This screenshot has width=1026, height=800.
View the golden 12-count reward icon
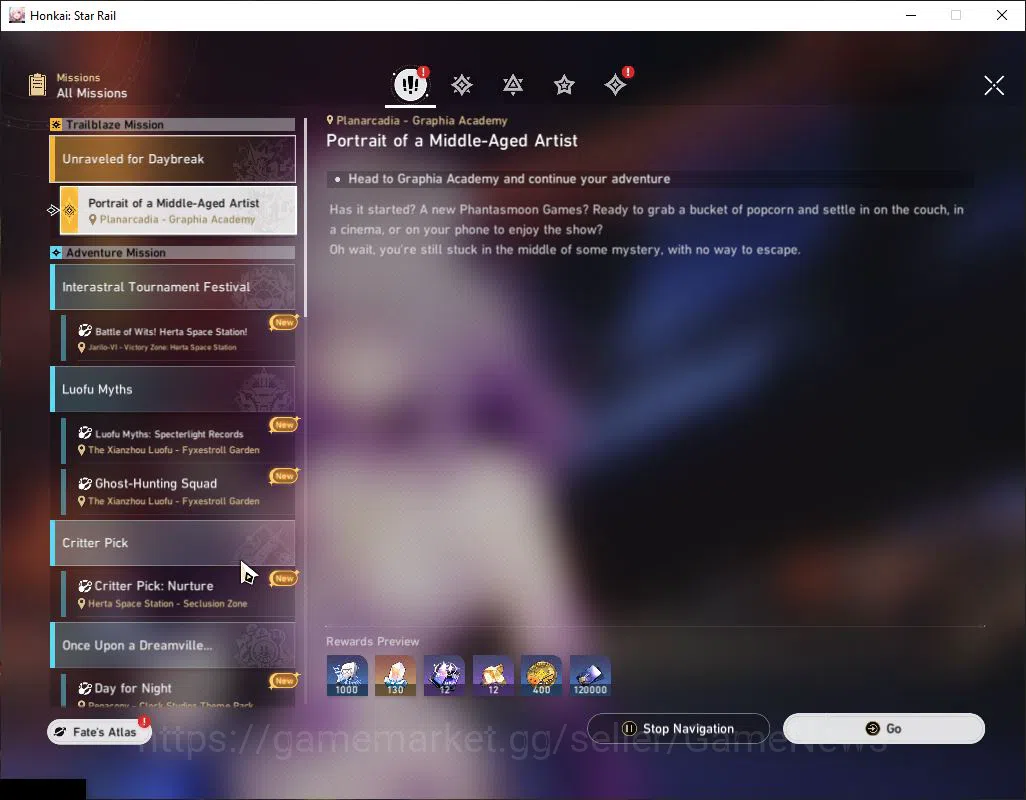point(493,675)
